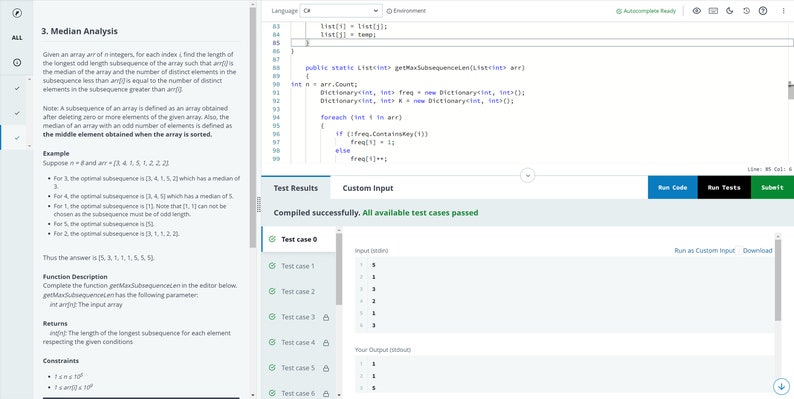Toggle the eye preview icon

[696, 11]
